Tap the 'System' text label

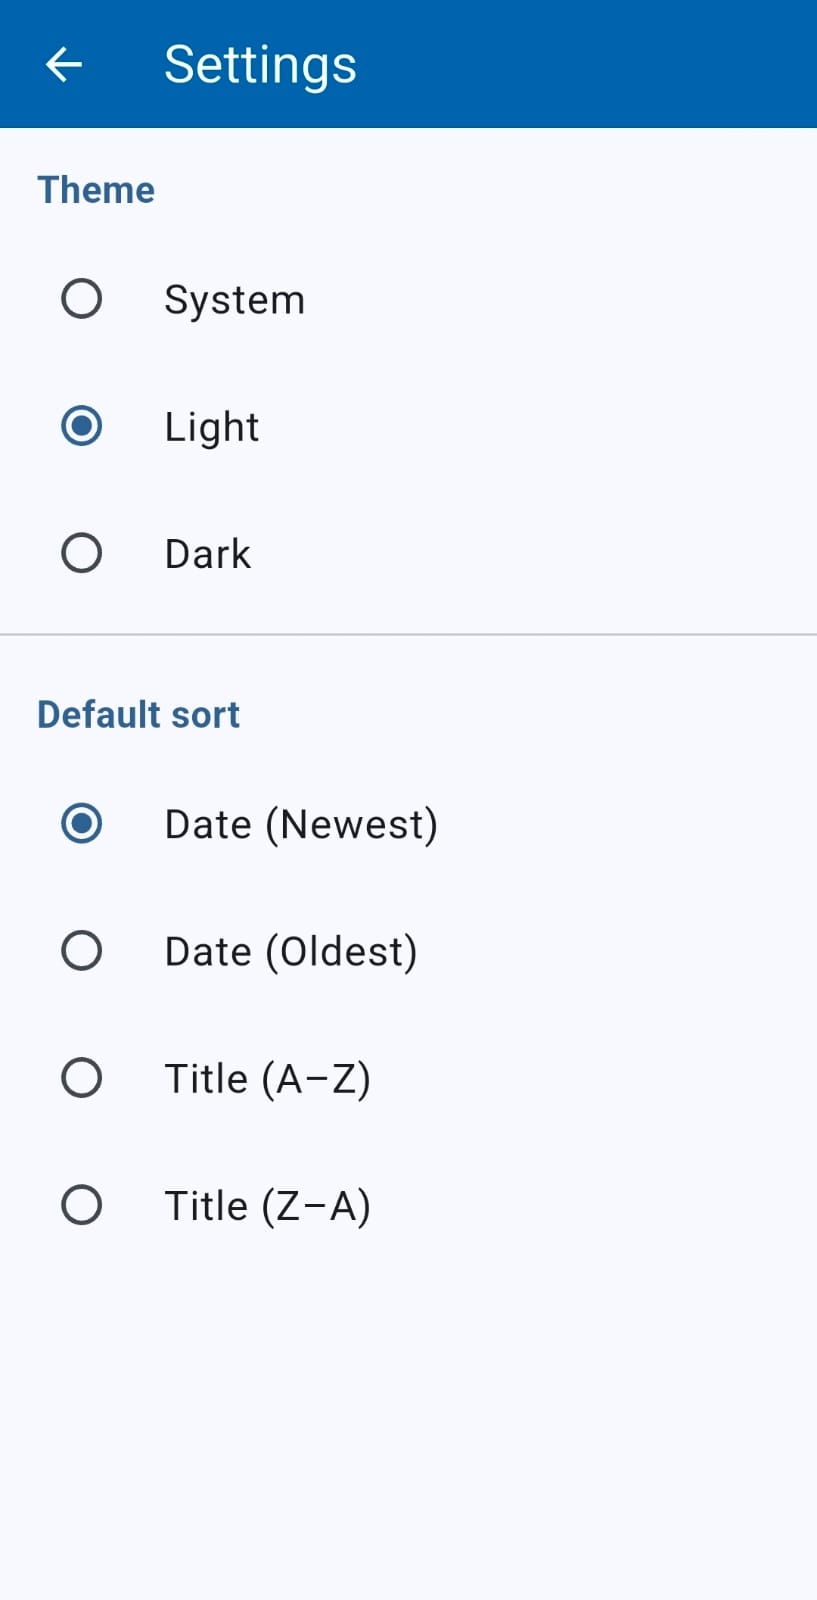(234, 300)
